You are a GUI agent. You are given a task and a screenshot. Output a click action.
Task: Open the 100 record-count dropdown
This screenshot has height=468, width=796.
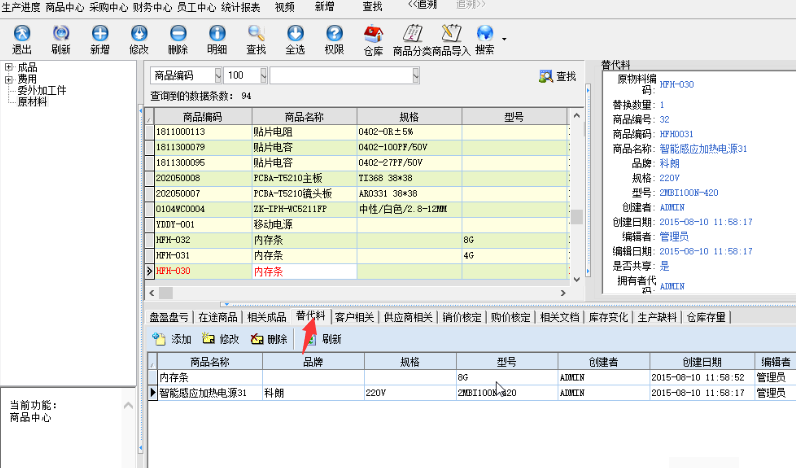pyautogui.click(x=263, y=75)
